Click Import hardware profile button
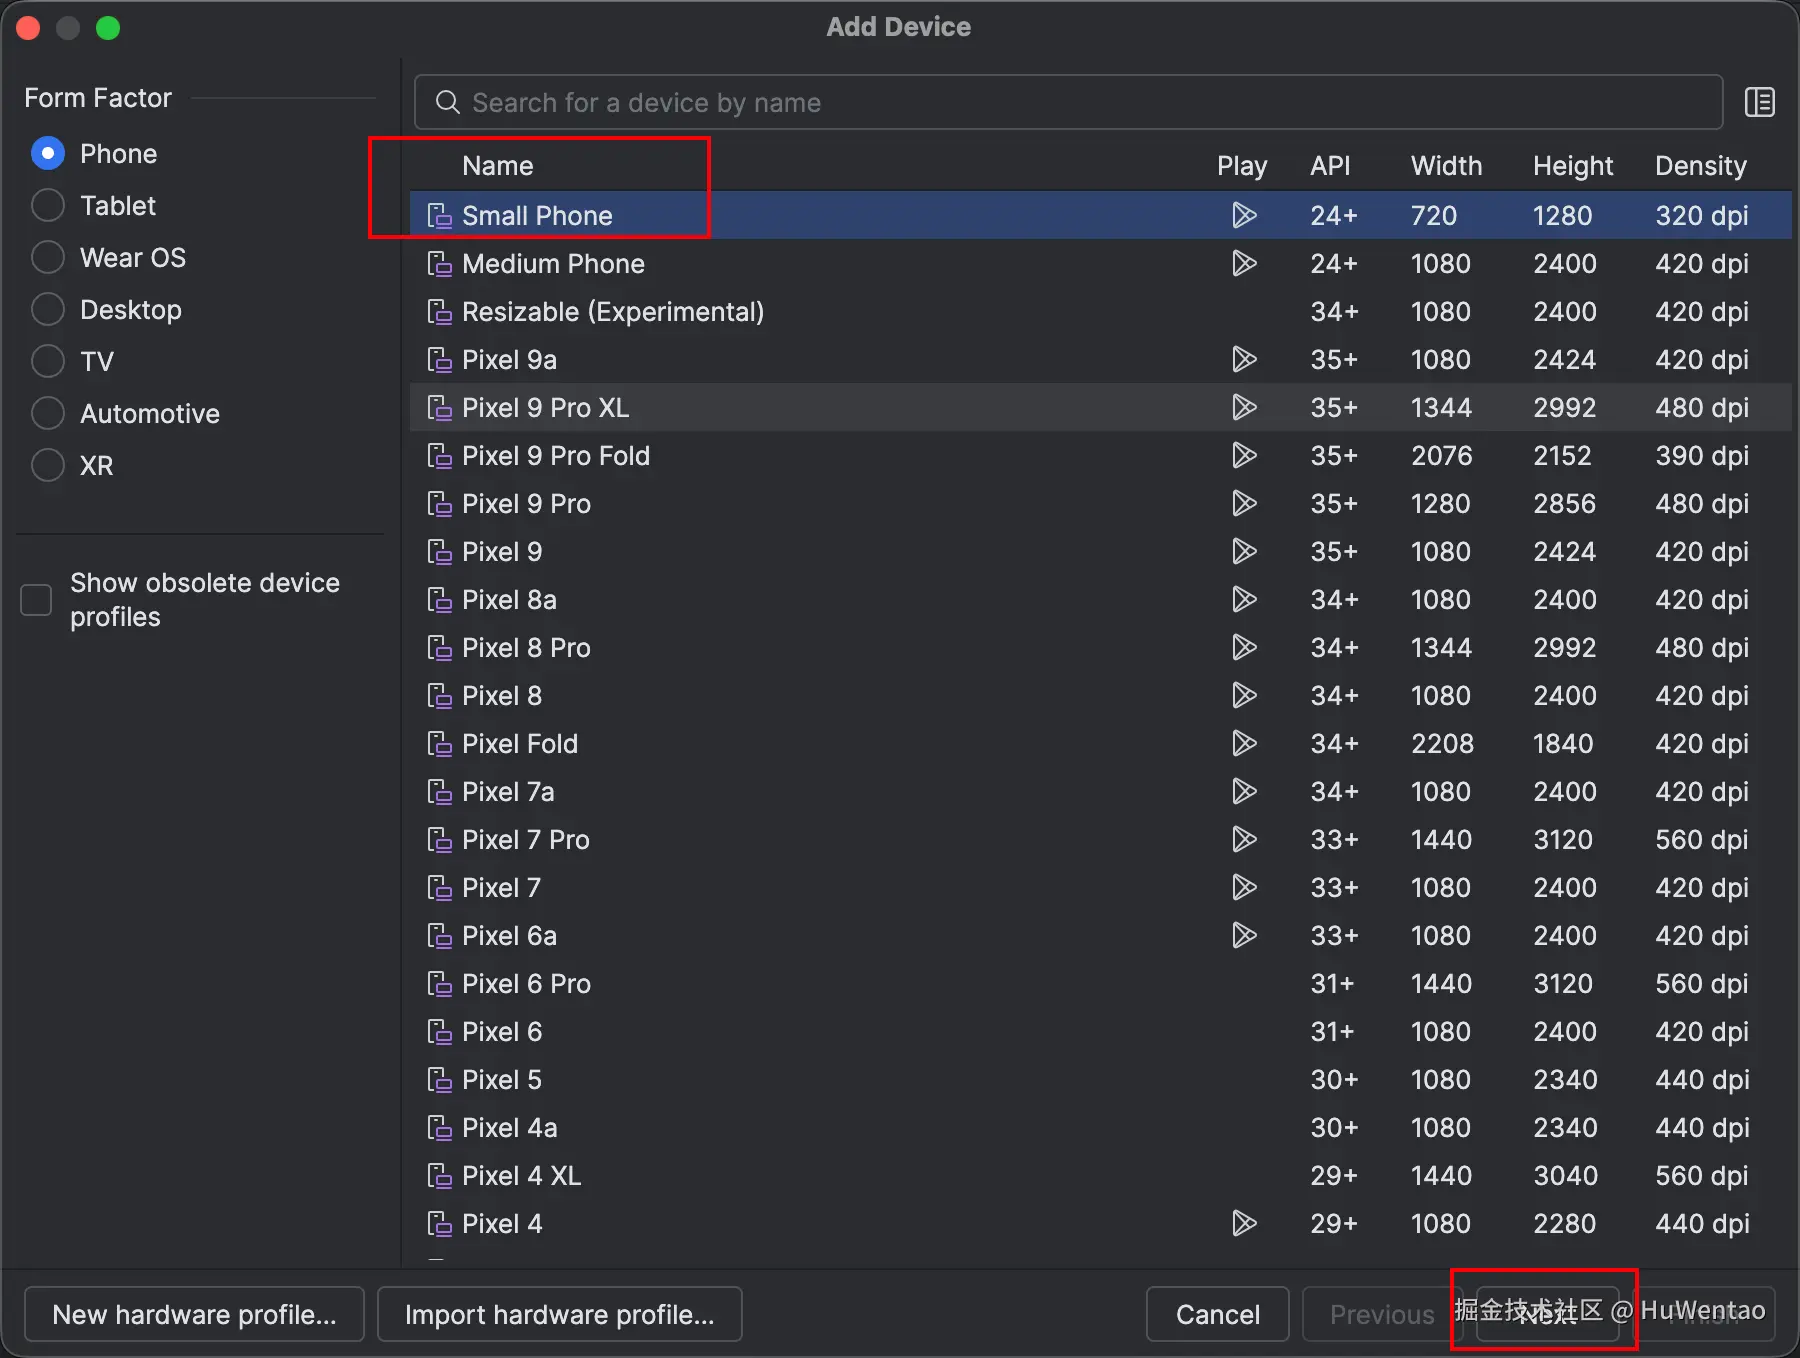The image size is (1800, 1358). (559, 1314)
